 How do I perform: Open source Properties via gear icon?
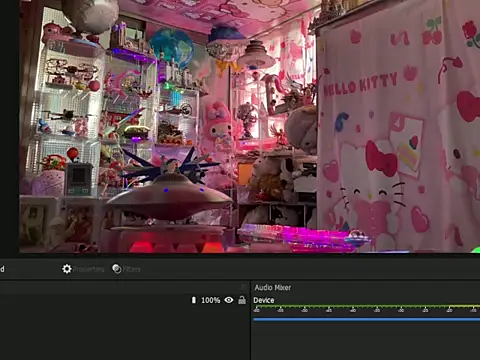coord(67,269)
